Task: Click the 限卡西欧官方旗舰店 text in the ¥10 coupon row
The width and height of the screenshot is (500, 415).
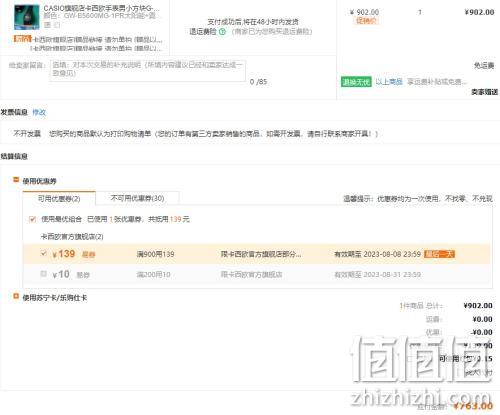Action: click(251, 274)
